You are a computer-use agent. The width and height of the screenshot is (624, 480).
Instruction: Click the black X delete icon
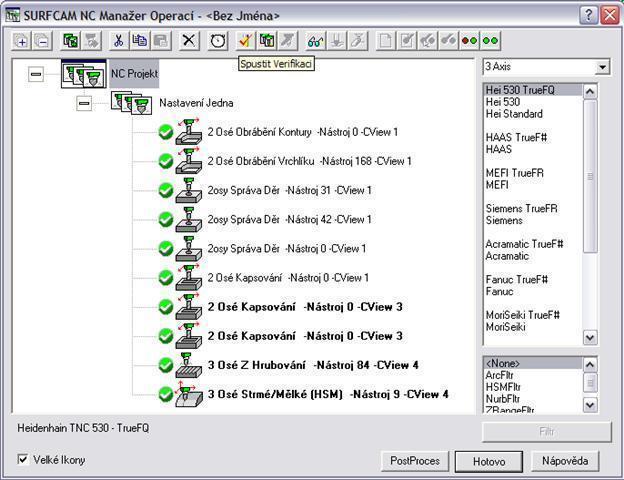pos(189,41)
